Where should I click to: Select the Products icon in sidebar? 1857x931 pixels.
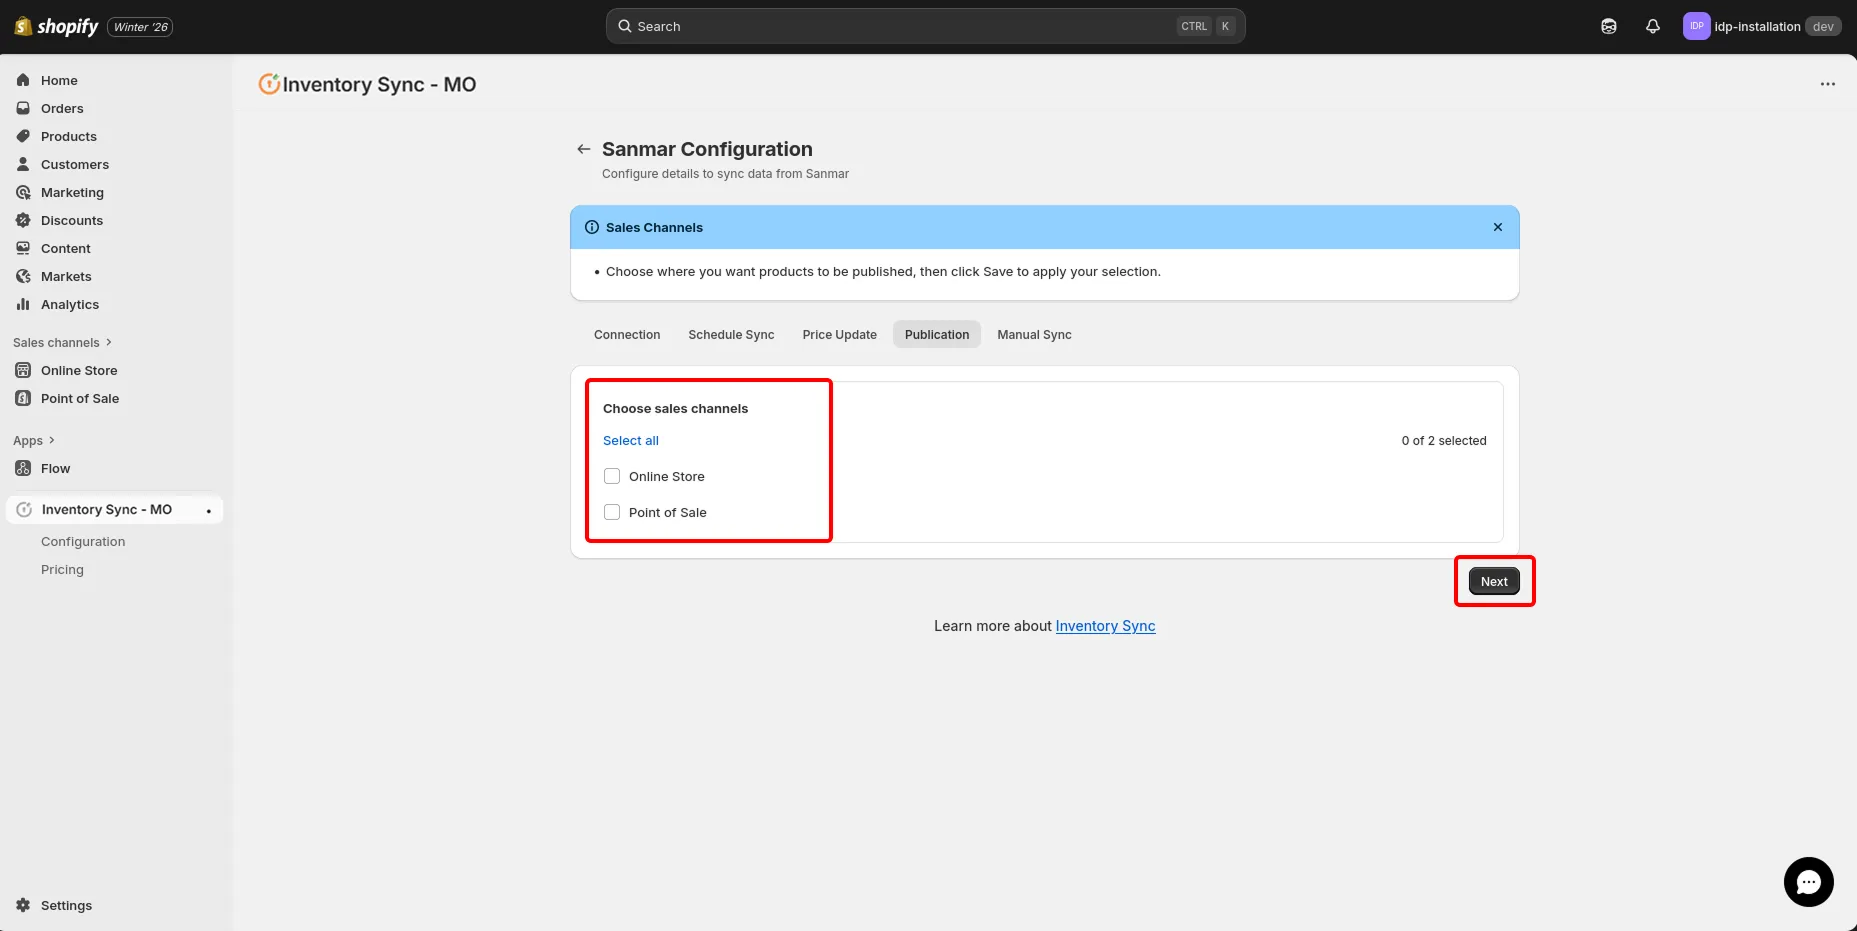[23, 136]
